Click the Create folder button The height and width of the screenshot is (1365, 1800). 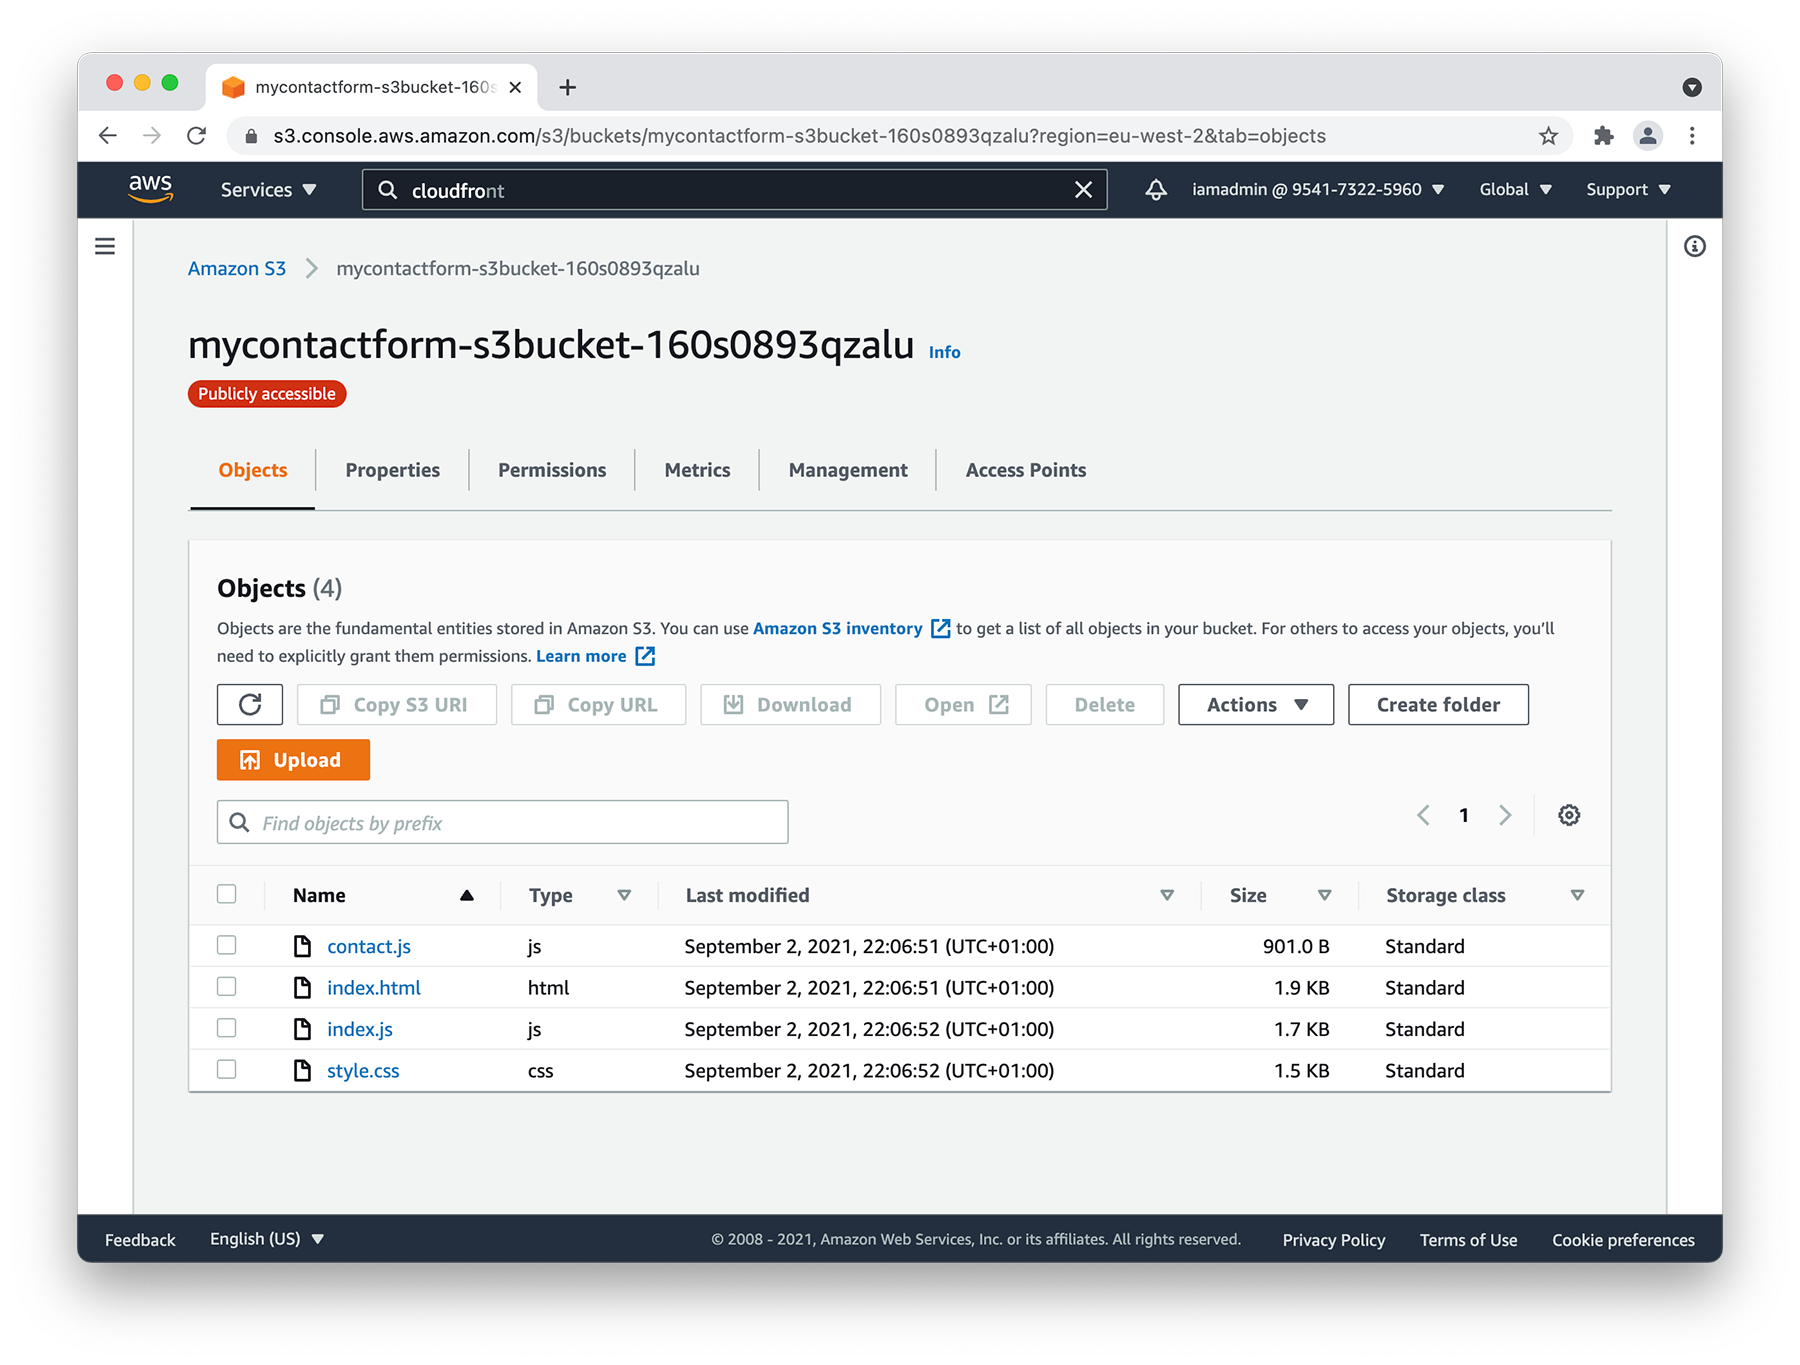[x=1438, y=705]
